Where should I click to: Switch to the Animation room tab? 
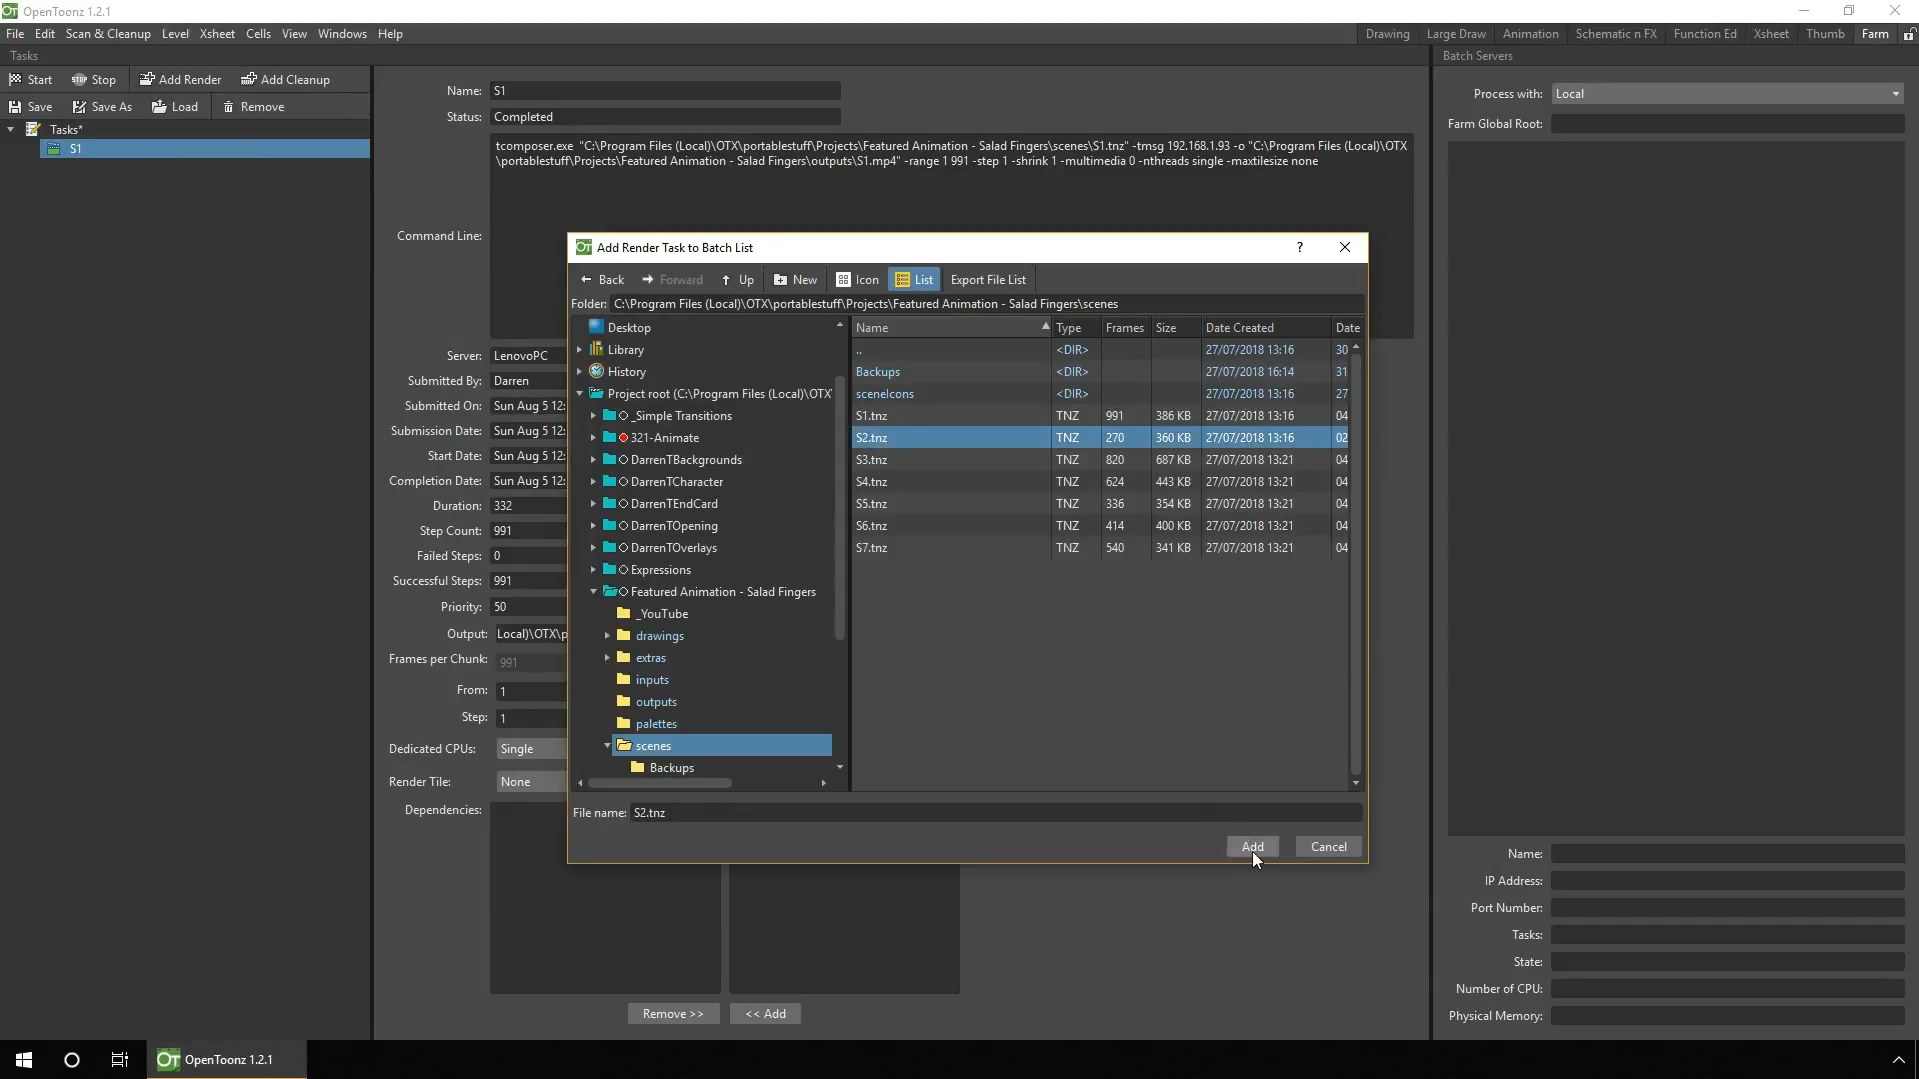[x=1530, y=34]
